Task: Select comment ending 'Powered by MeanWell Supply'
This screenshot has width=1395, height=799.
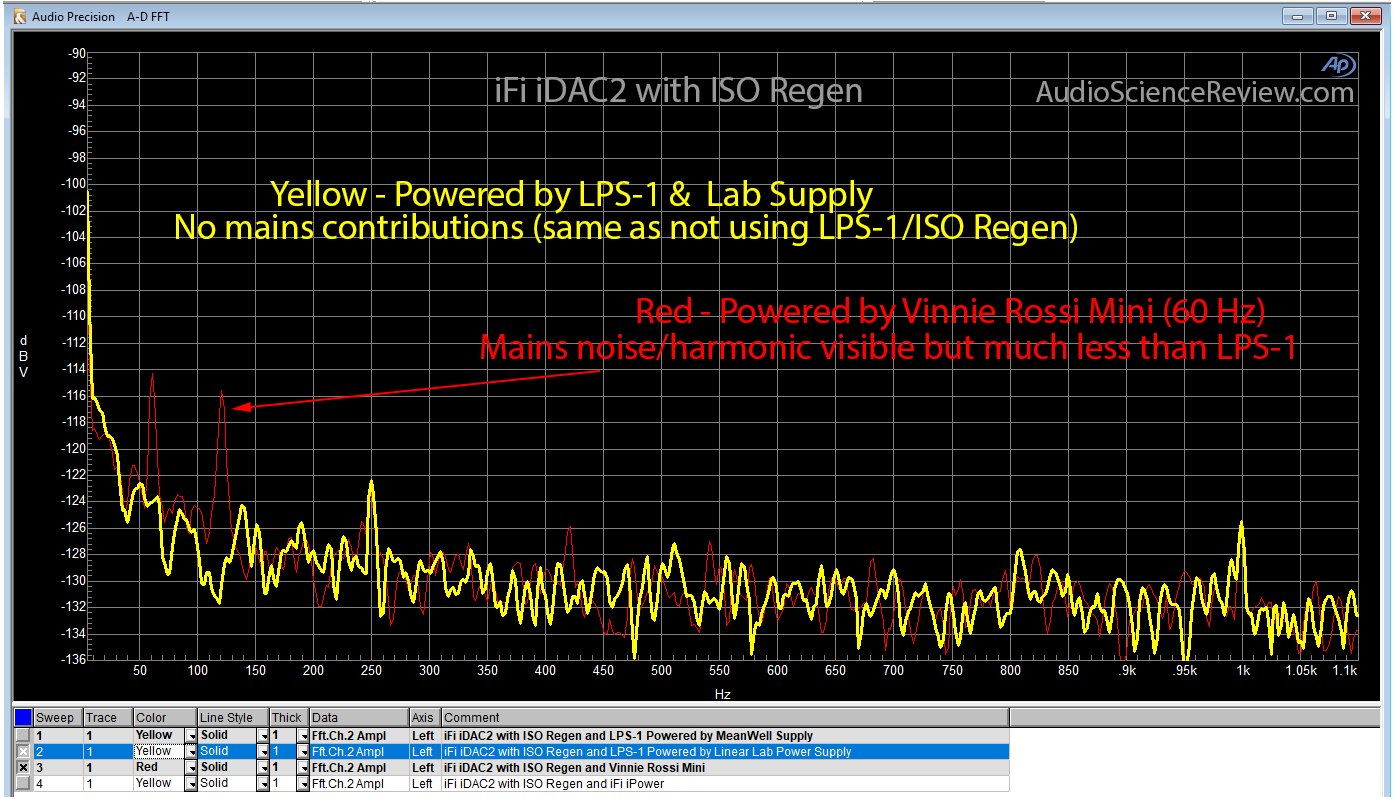Action: coord(628,735)
